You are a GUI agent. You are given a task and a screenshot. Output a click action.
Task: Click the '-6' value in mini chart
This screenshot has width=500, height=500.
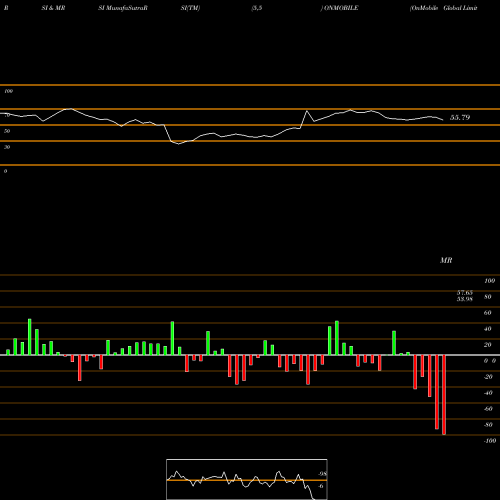tap(321, 486)
